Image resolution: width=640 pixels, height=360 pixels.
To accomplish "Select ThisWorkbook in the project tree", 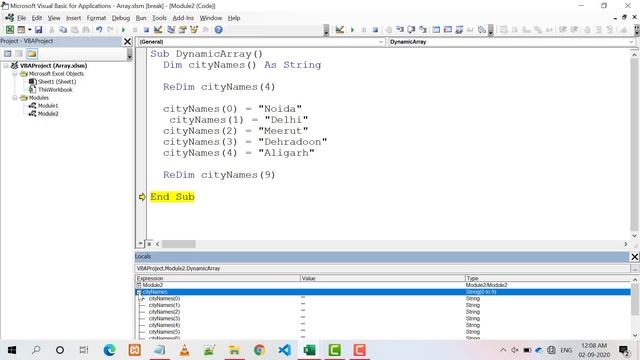I will (55, 89).
